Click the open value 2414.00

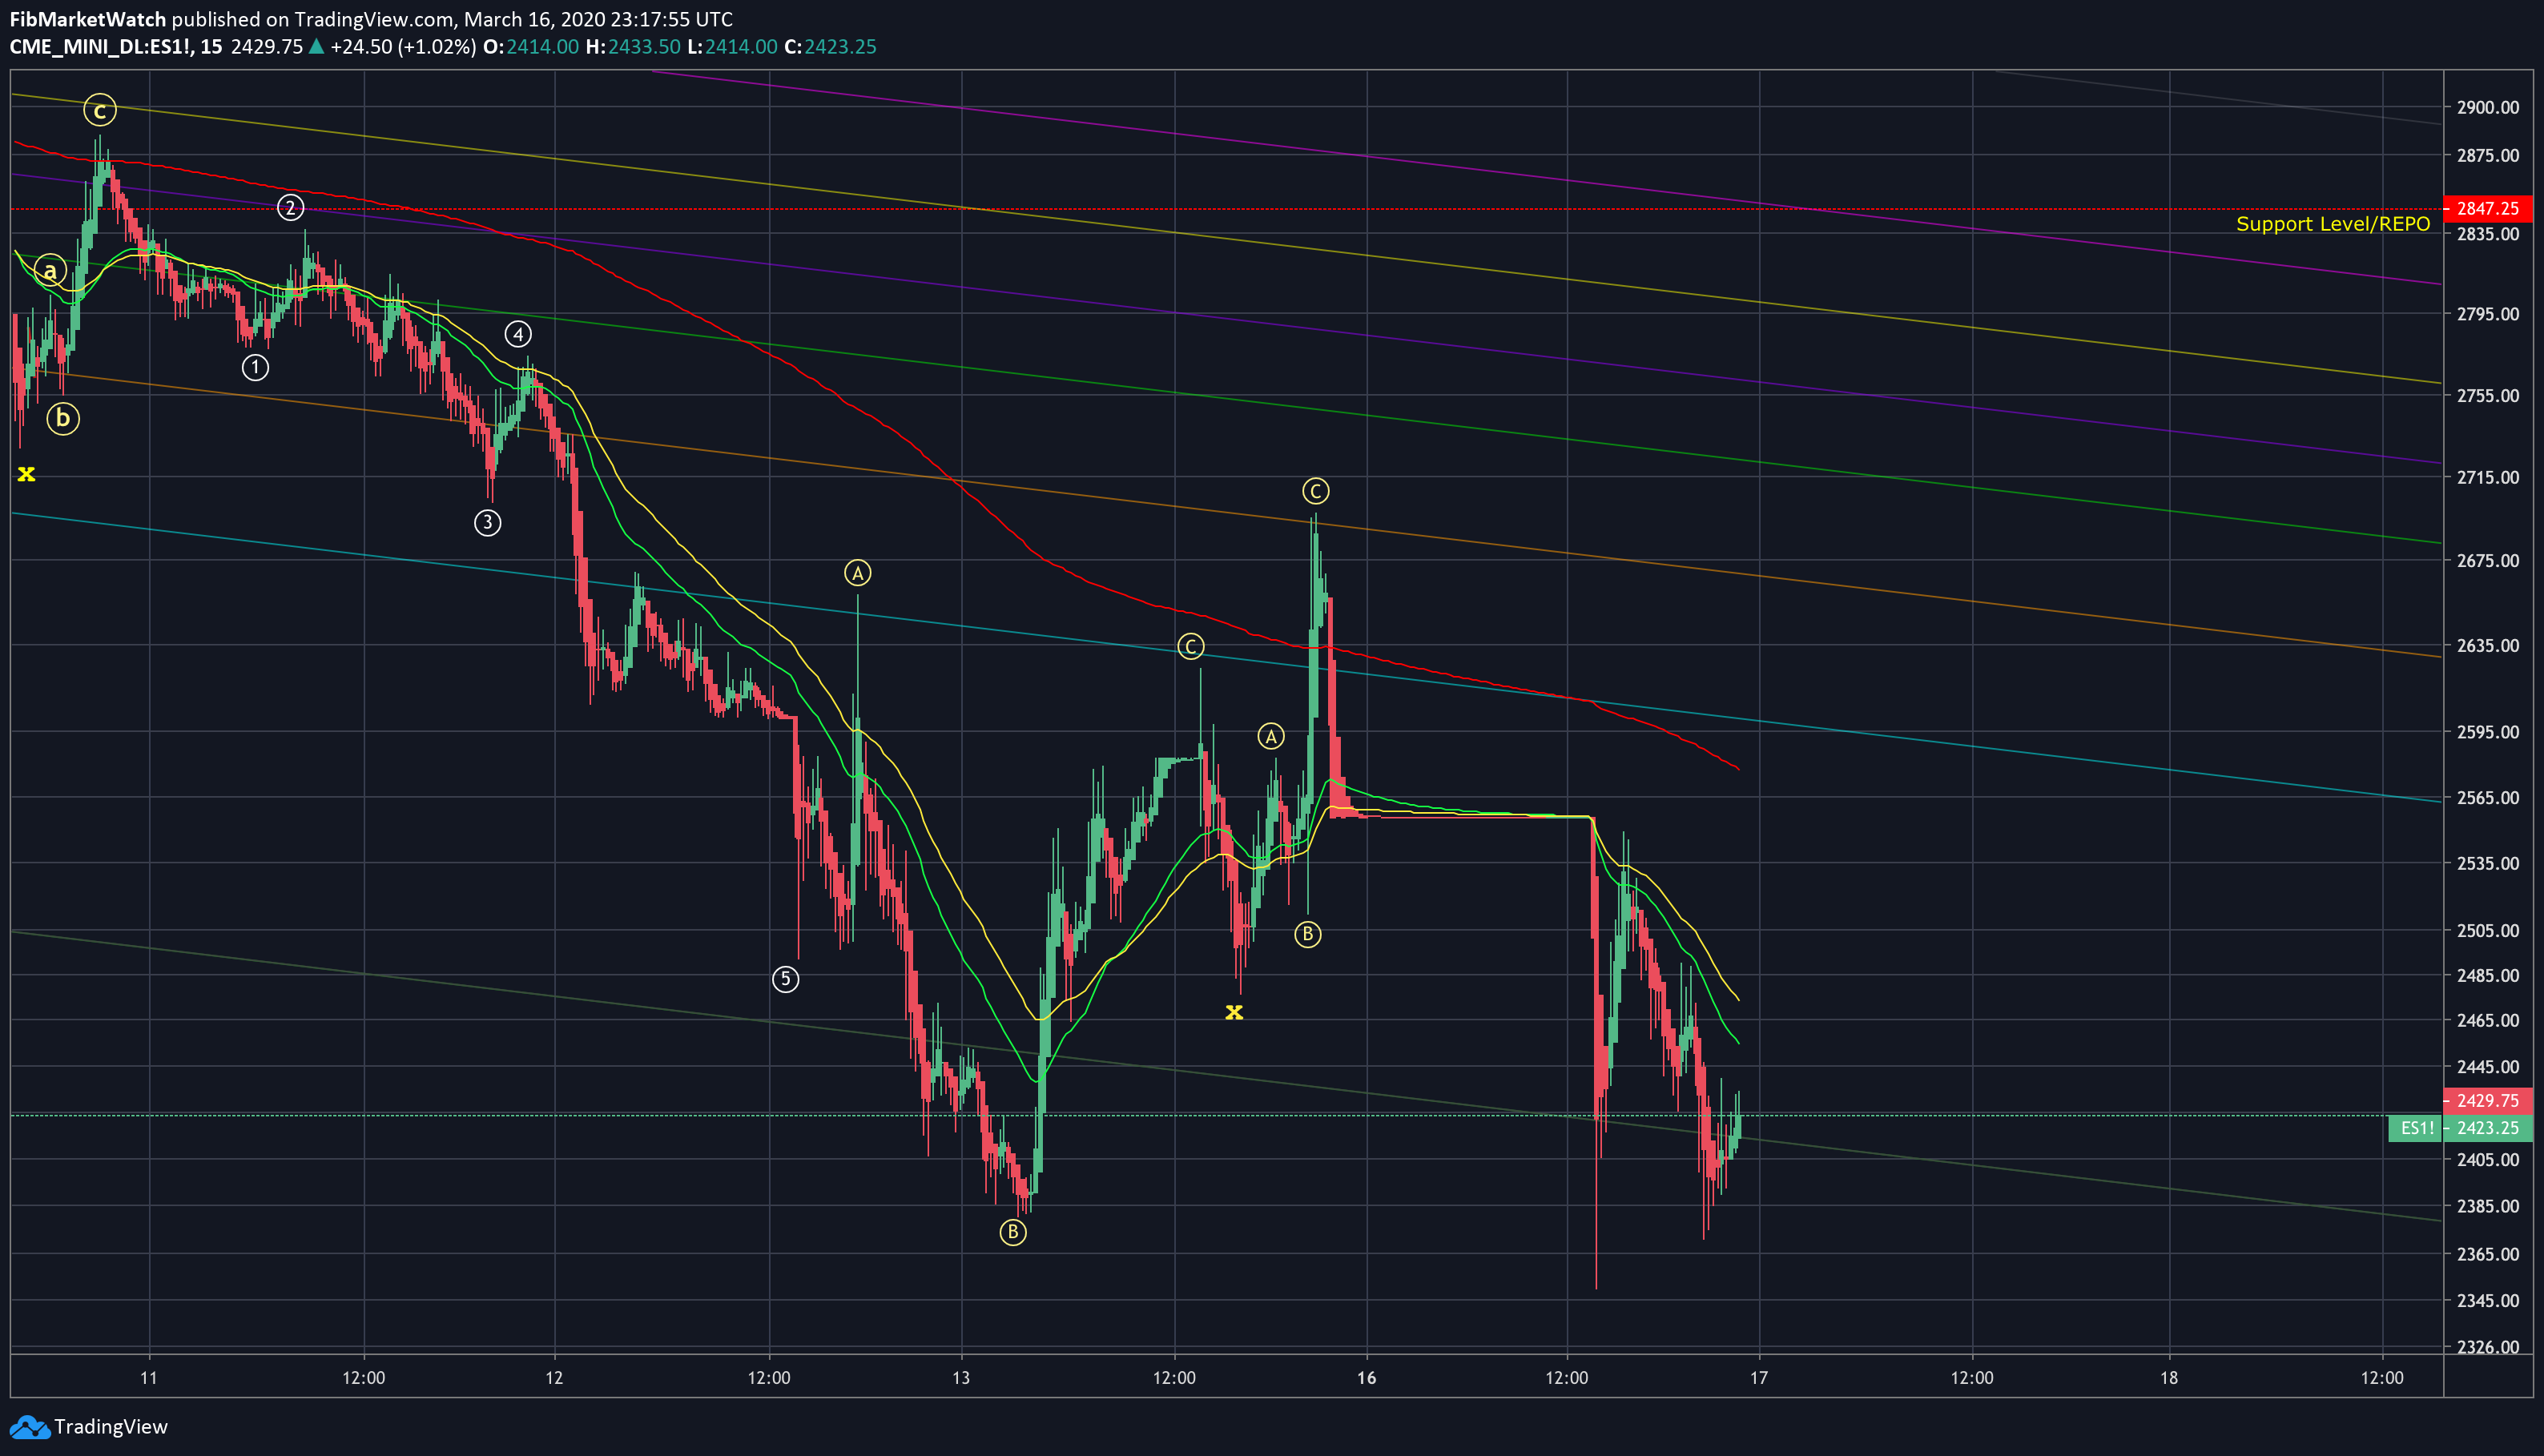(x=542, y=47)
